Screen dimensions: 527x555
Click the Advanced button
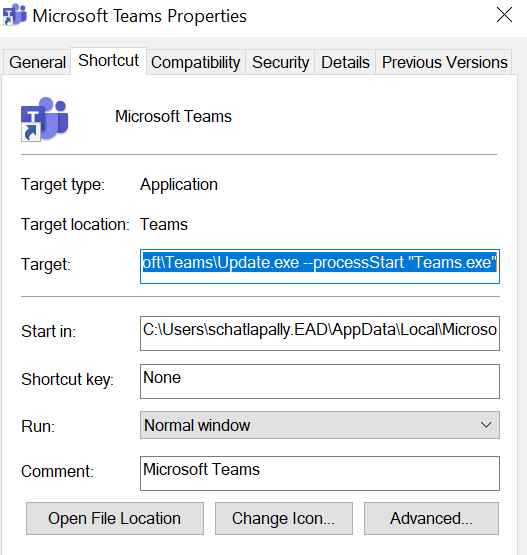(431, 518)
